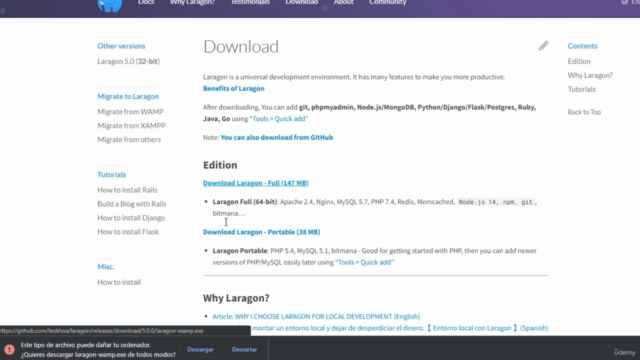Click the Why Laragon? section heading
The height and width of the screenshot is (360, 640).
[x=236, y=298]
